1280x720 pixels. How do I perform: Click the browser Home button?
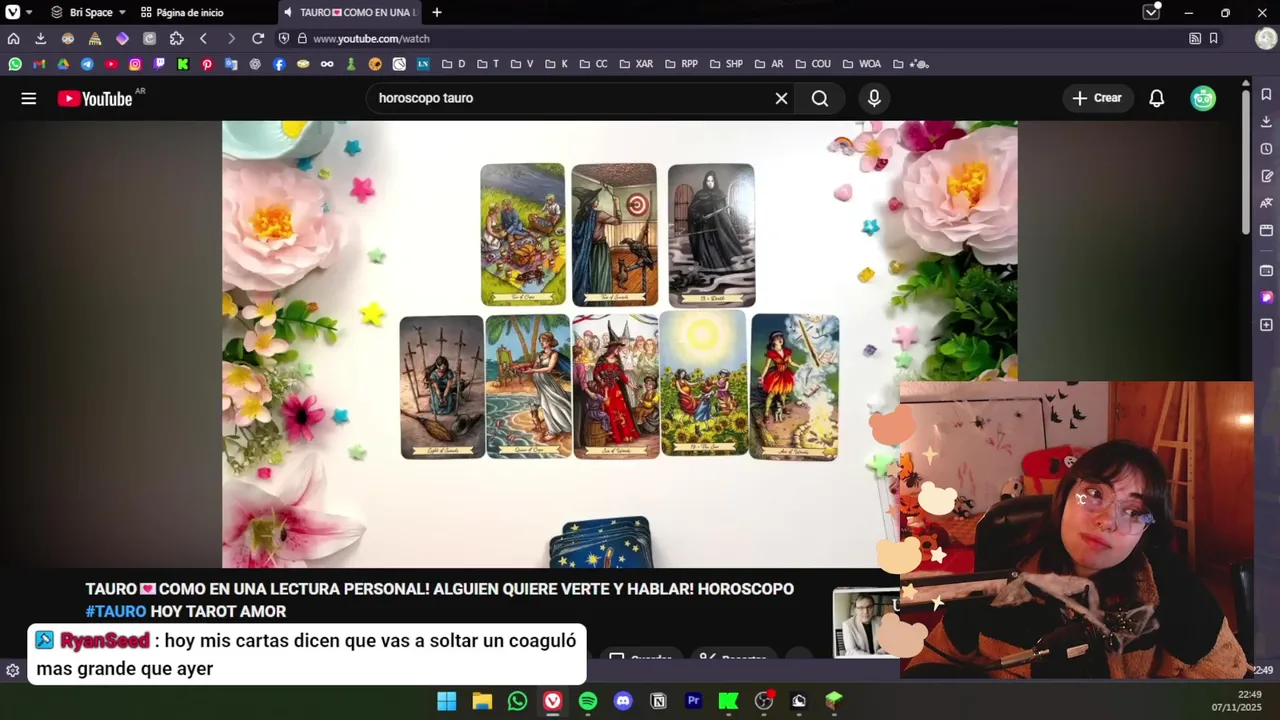click(14, 38)
